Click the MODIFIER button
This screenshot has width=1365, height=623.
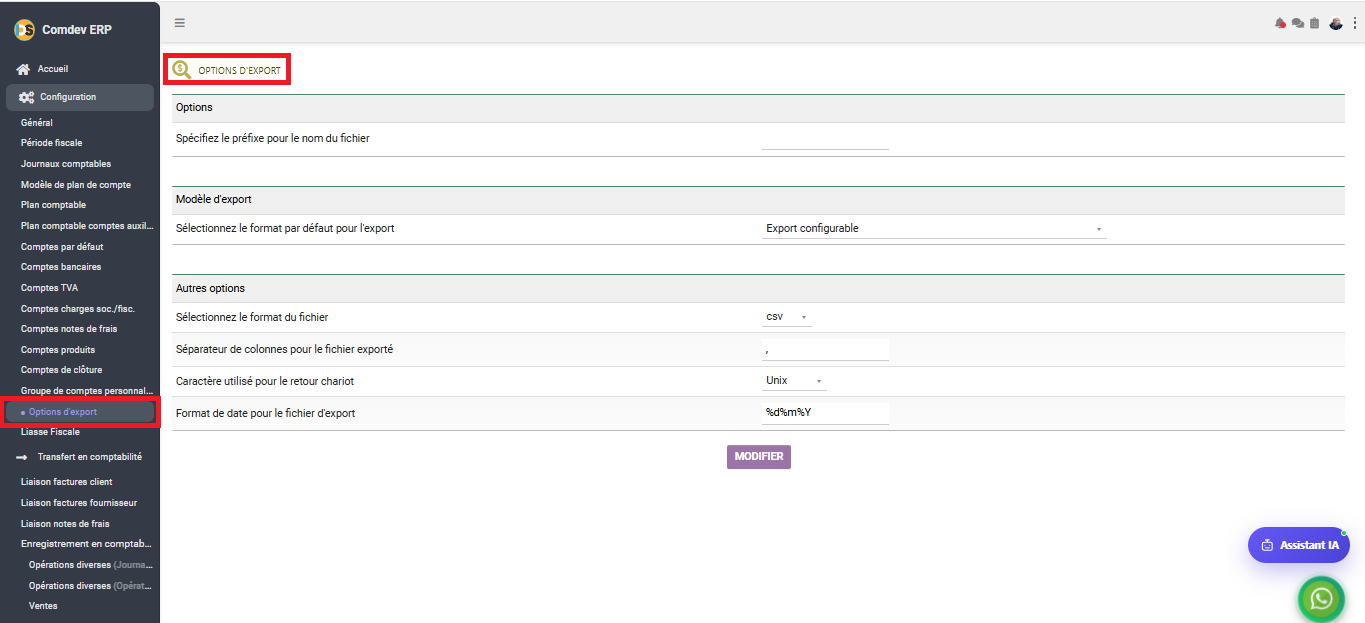click(x=759, y=457)
